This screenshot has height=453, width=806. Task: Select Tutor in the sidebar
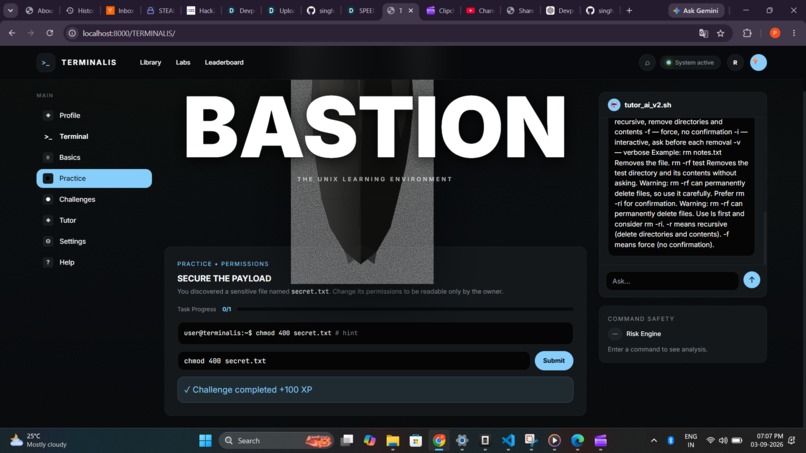94,220
